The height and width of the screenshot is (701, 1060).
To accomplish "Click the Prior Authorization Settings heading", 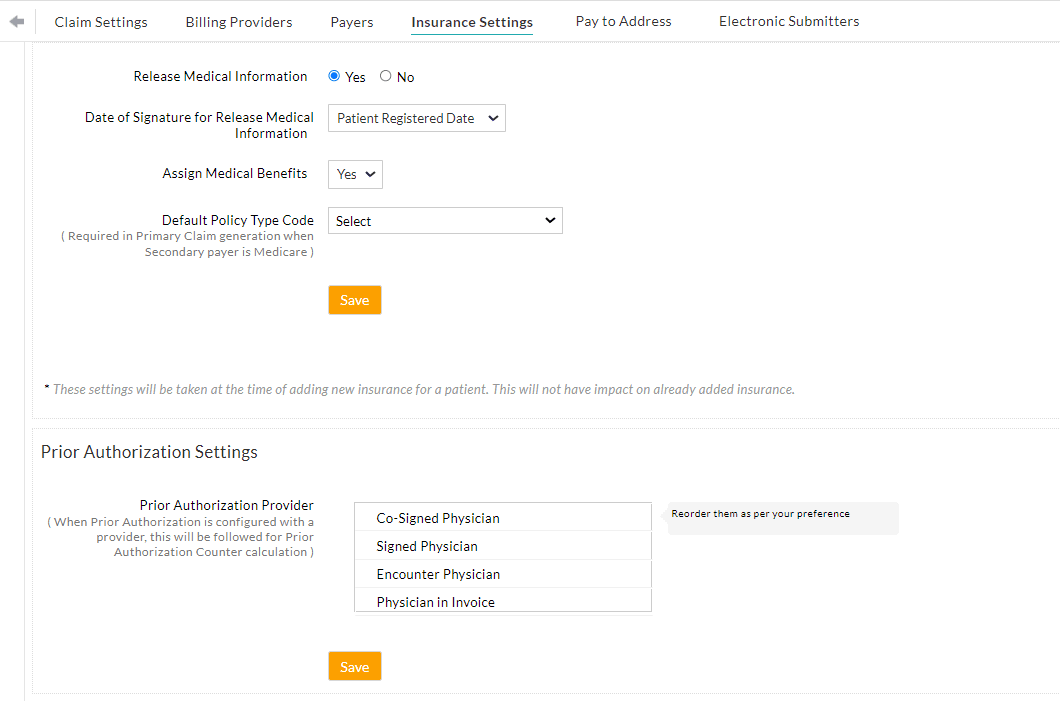I will pos(148,452).
